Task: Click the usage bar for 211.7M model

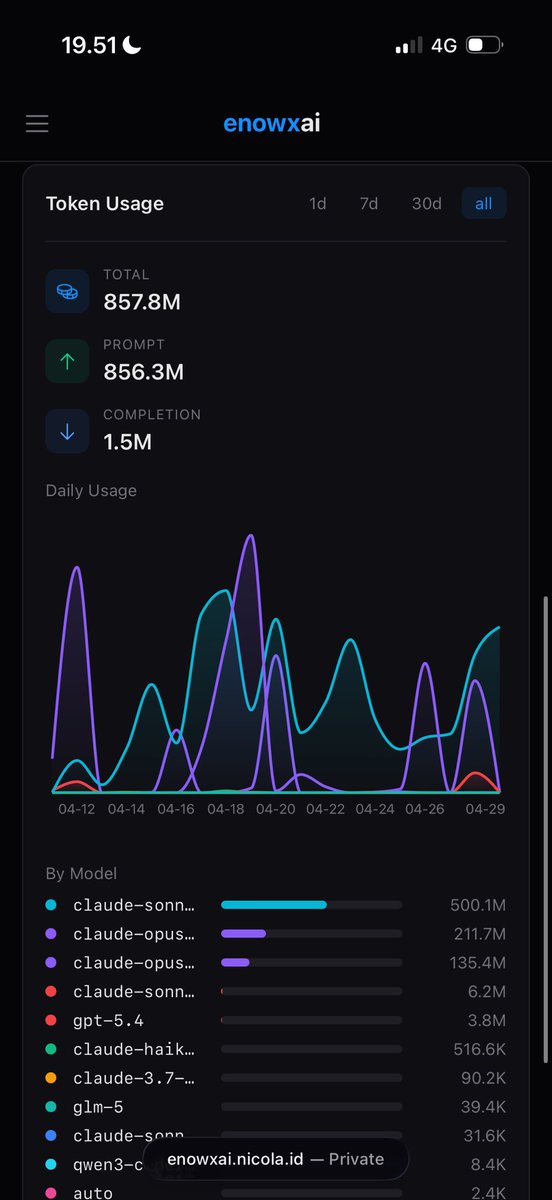Action: 311,933
